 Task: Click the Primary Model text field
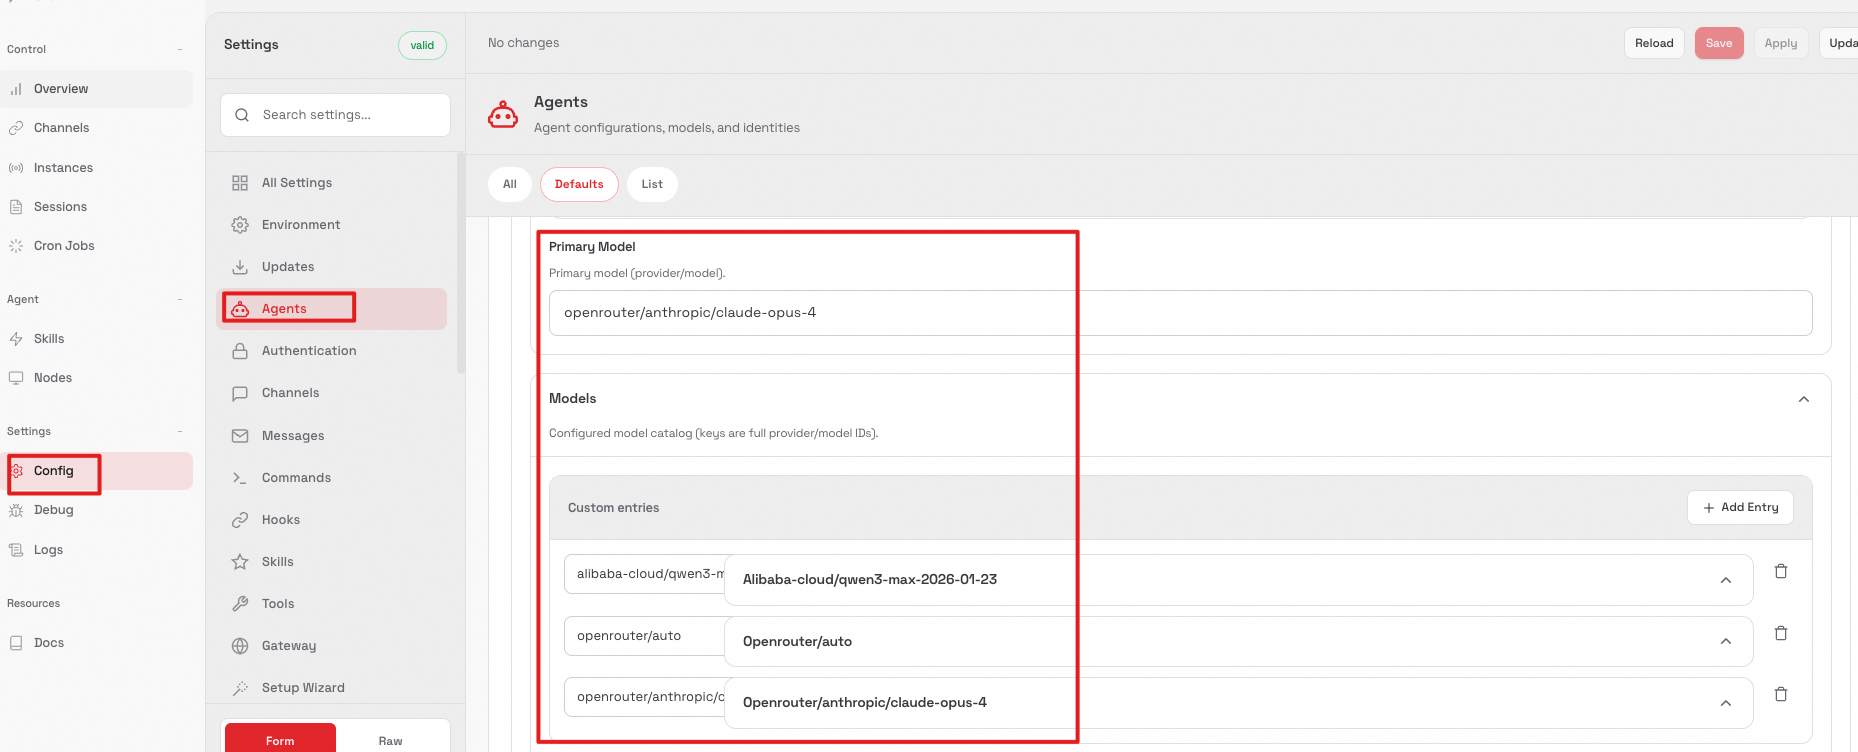pyautogui.click(x=1180, y=313)
